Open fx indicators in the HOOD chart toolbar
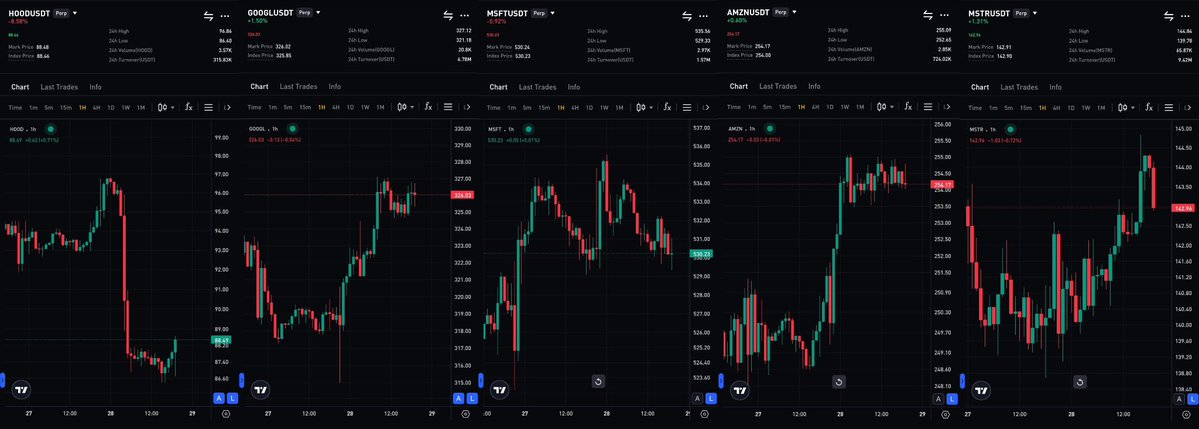The width and height of the screenshot is (1199, 429). pos(188,107)
